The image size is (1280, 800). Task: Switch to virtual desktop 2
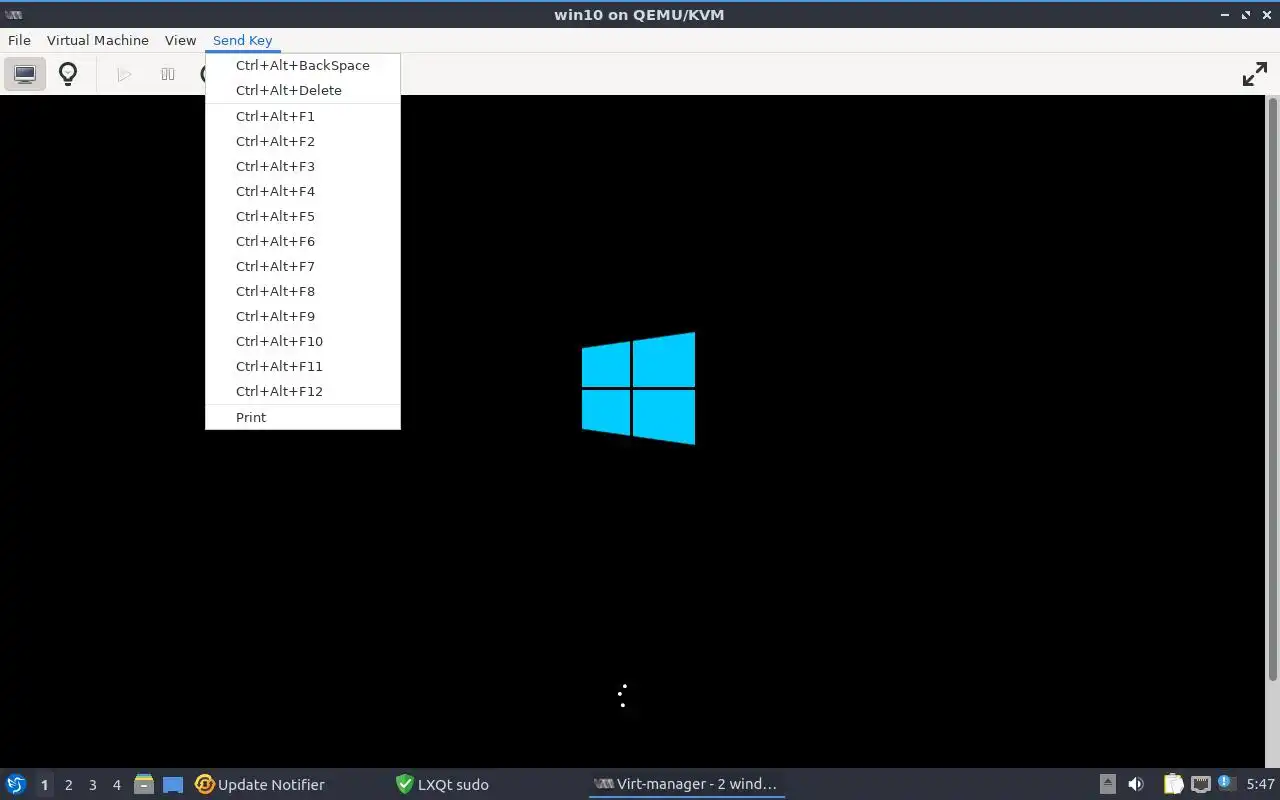(68, 785)
